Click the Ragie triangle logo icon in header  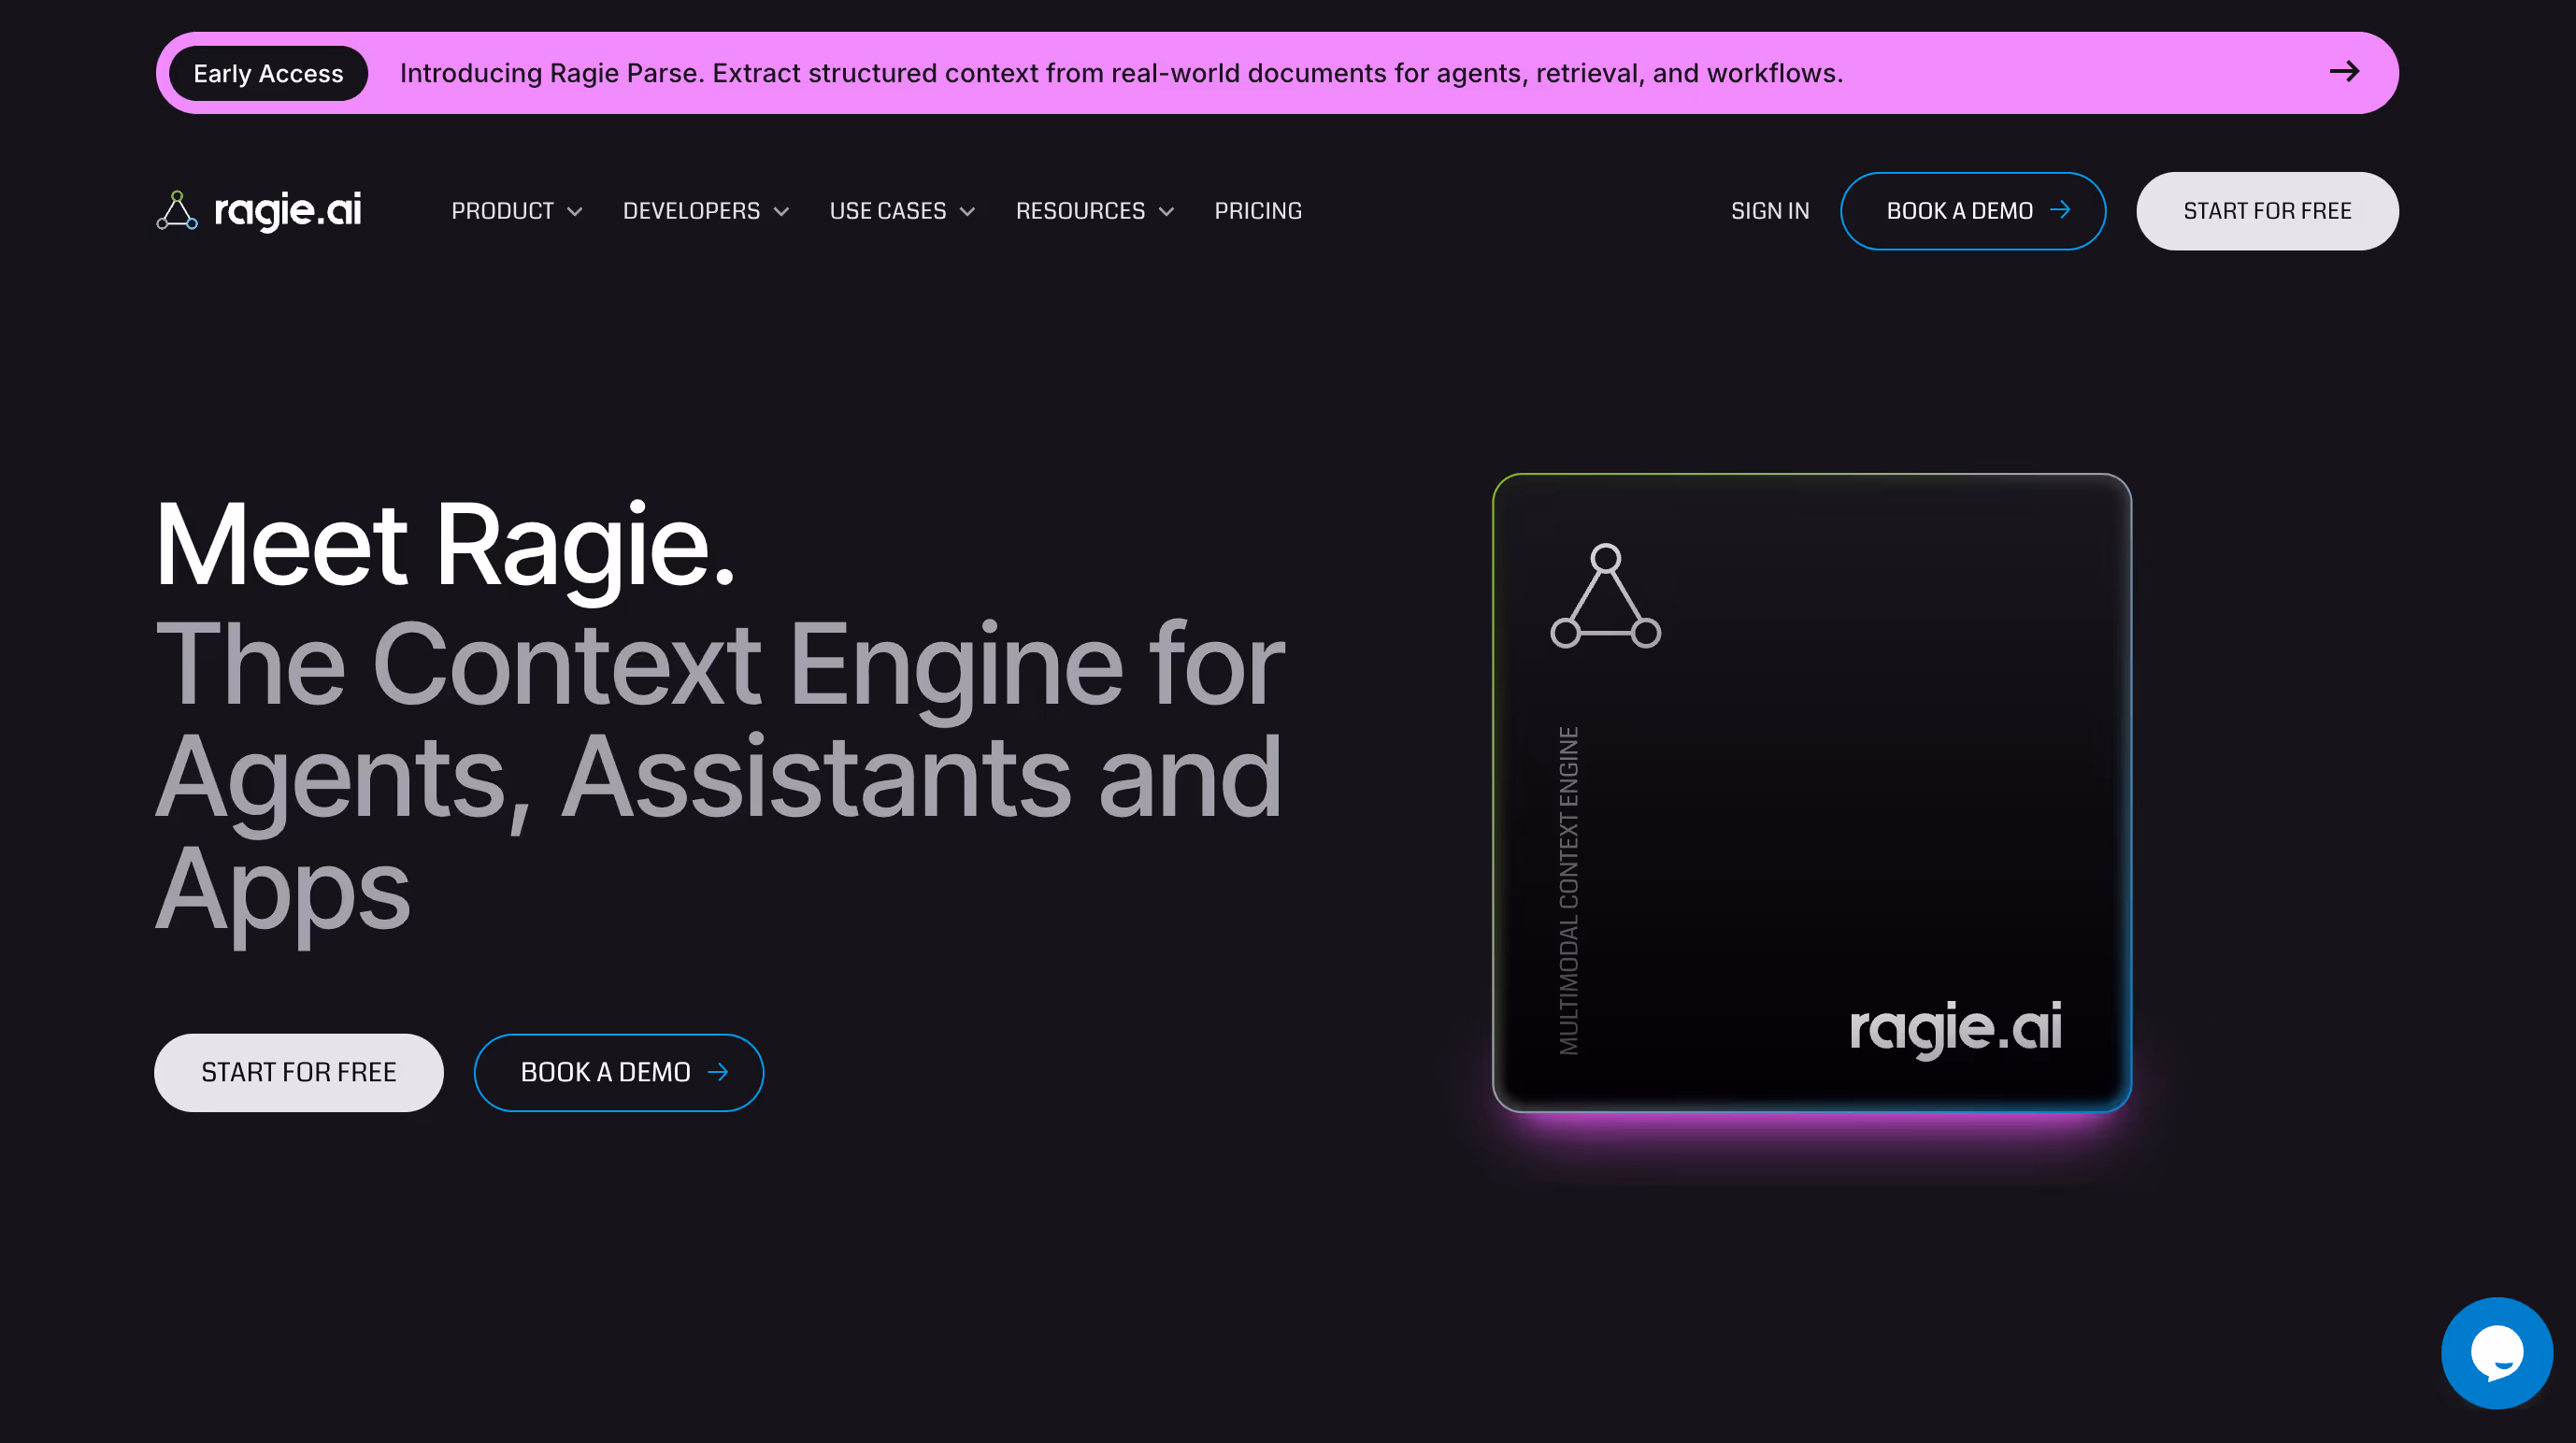pyautogui.click(x=177, y=210)
